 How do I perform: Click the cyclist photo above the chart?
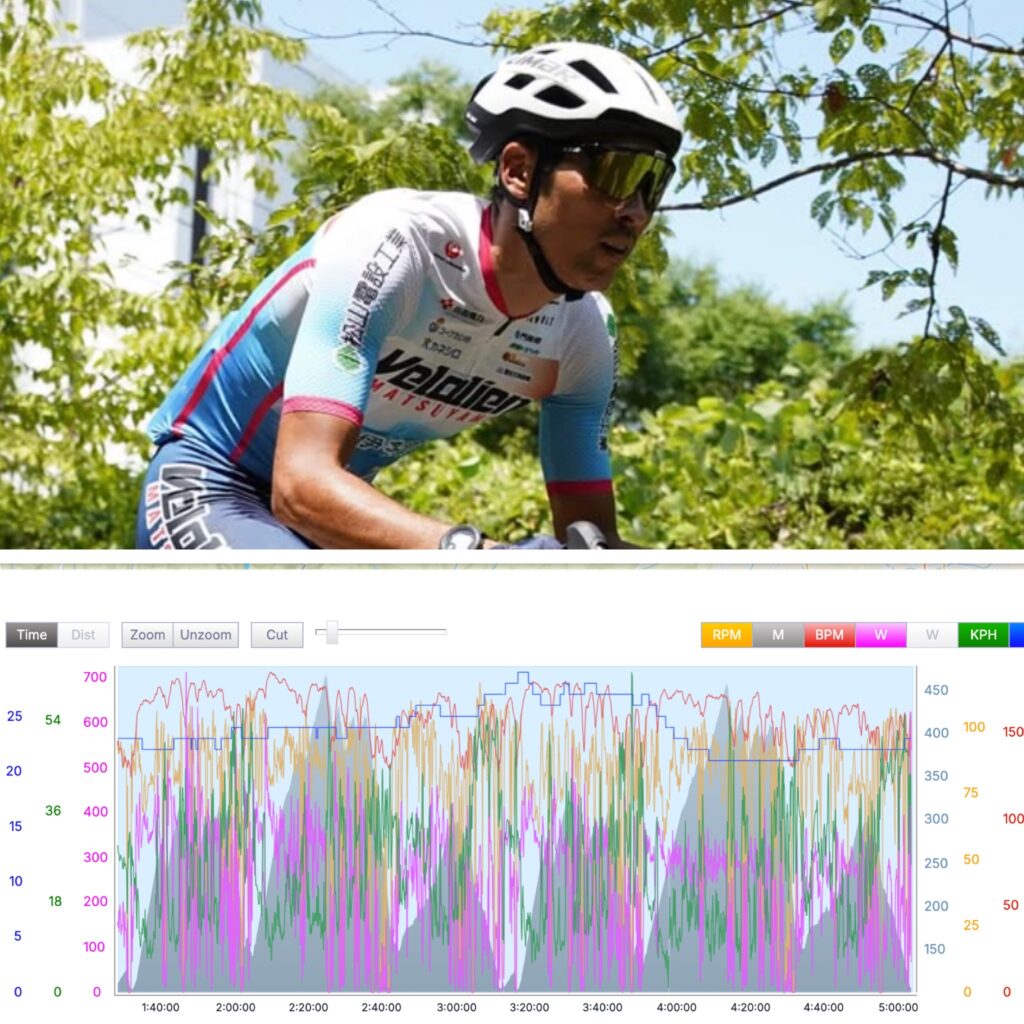pyautogui.click(x=512, y=274)
